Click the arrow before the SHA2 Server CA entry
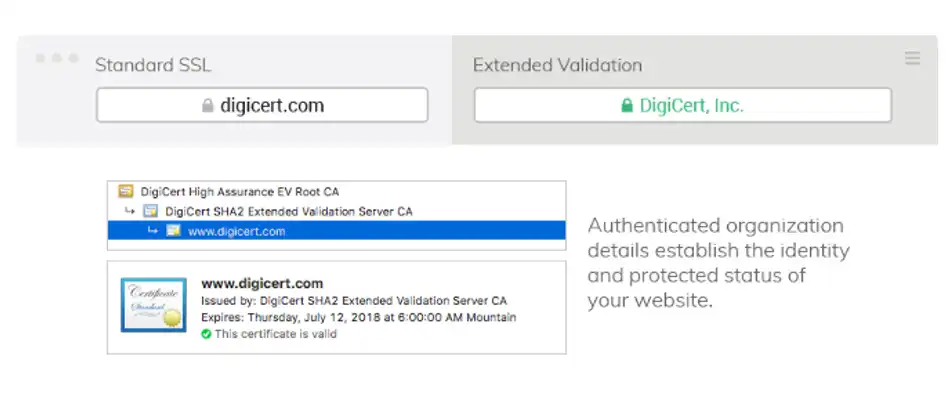 point(130,211)
